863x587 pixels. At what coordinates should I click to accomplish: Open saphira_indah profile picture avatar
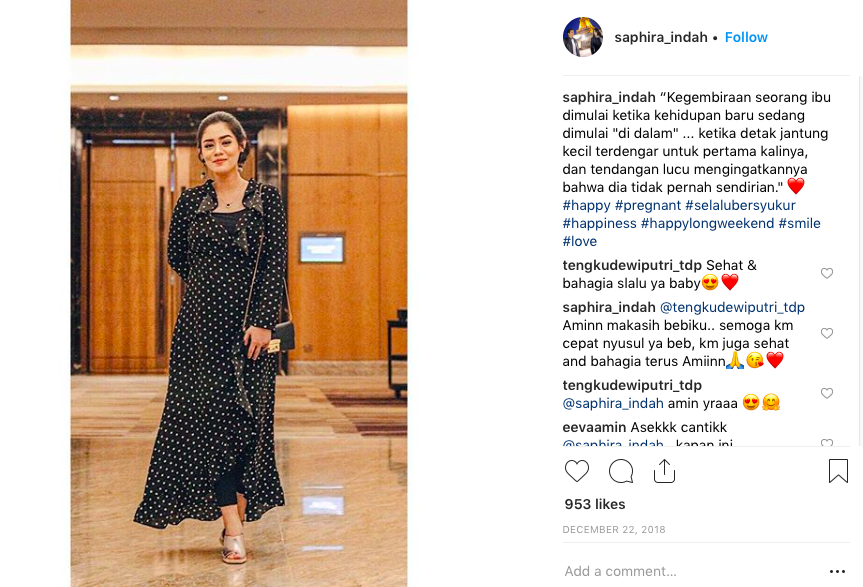coord(583,37)
